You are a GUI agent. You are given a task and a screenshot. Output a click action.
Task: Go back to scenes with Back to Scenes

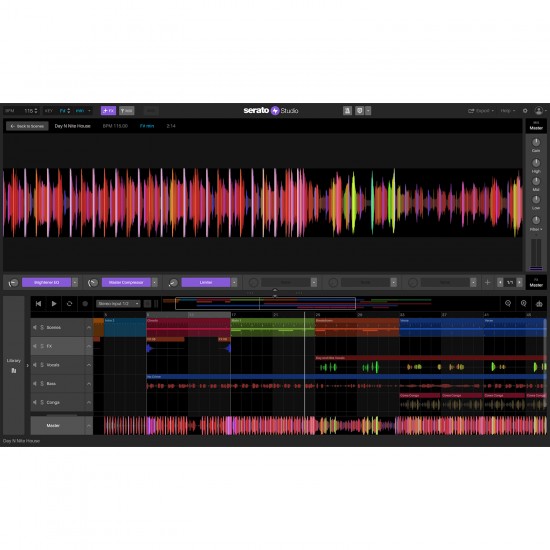(27, 126)
